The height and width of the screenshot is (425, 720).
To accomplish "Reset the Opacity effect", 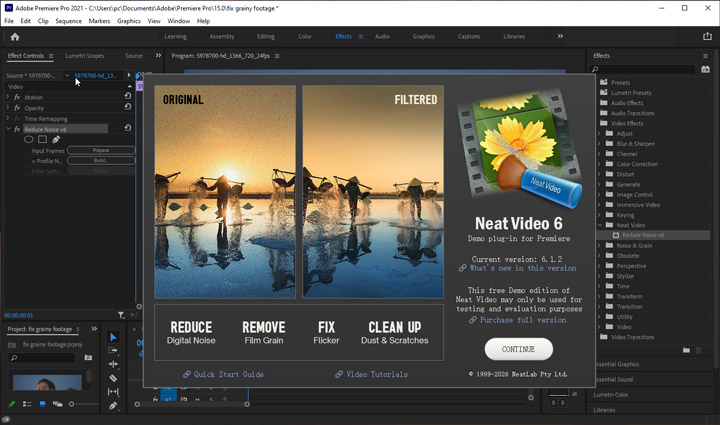I will tap(128, 106).
